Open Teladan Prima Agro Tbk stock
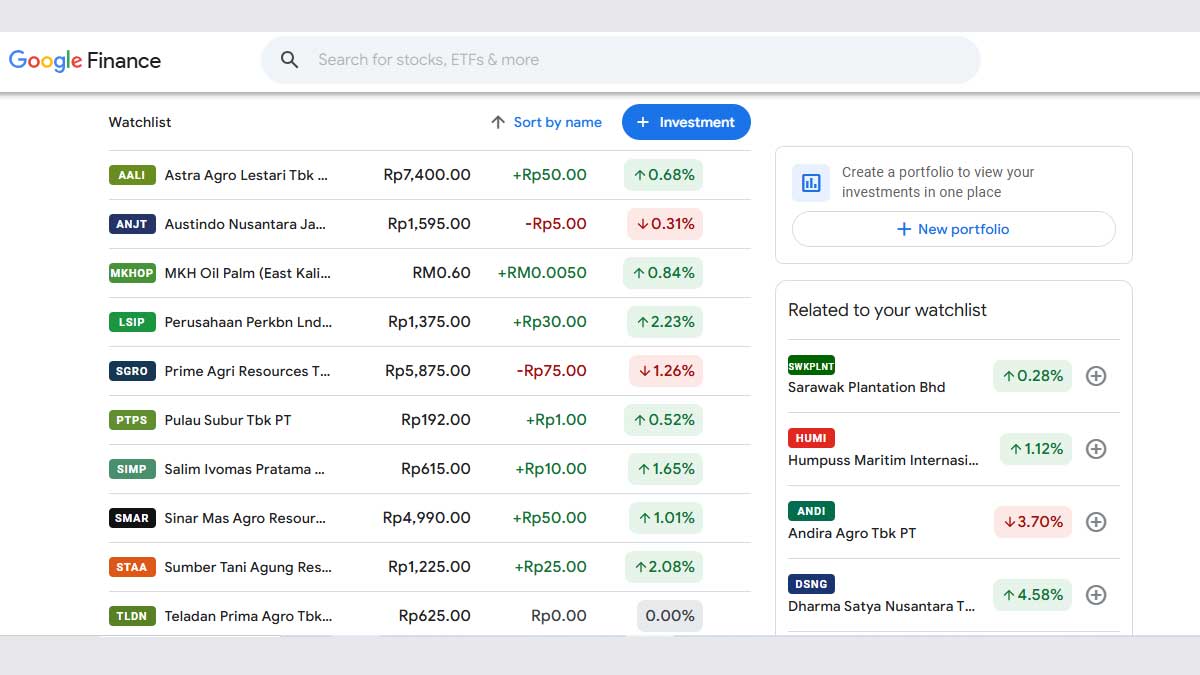Image resolution: width=1200 pixels, height=675 pixels. pos(248,616)
